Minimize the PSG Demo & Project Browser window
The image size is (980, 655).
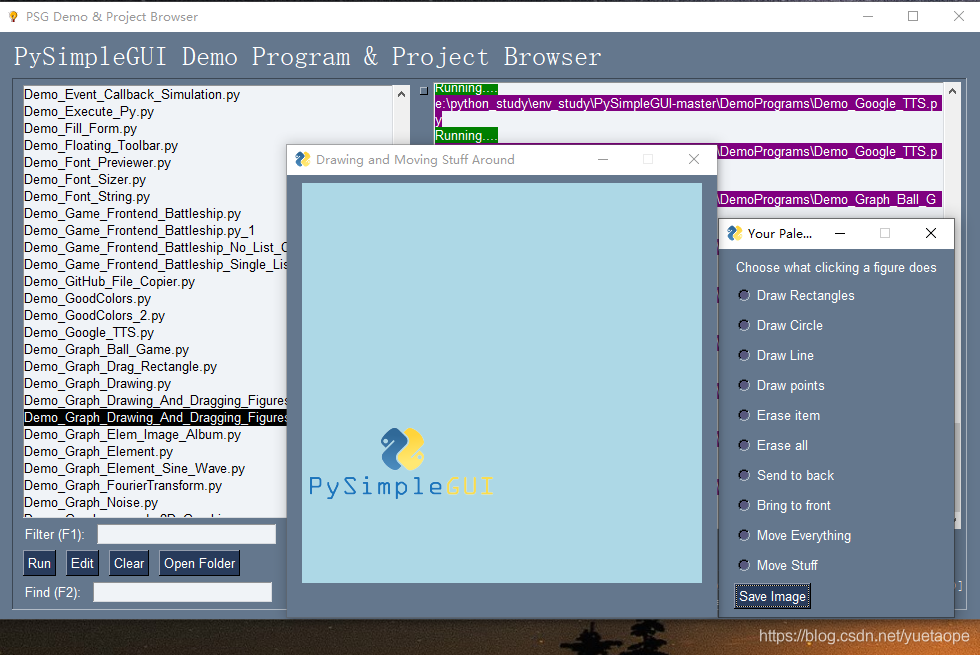(868, 16)
